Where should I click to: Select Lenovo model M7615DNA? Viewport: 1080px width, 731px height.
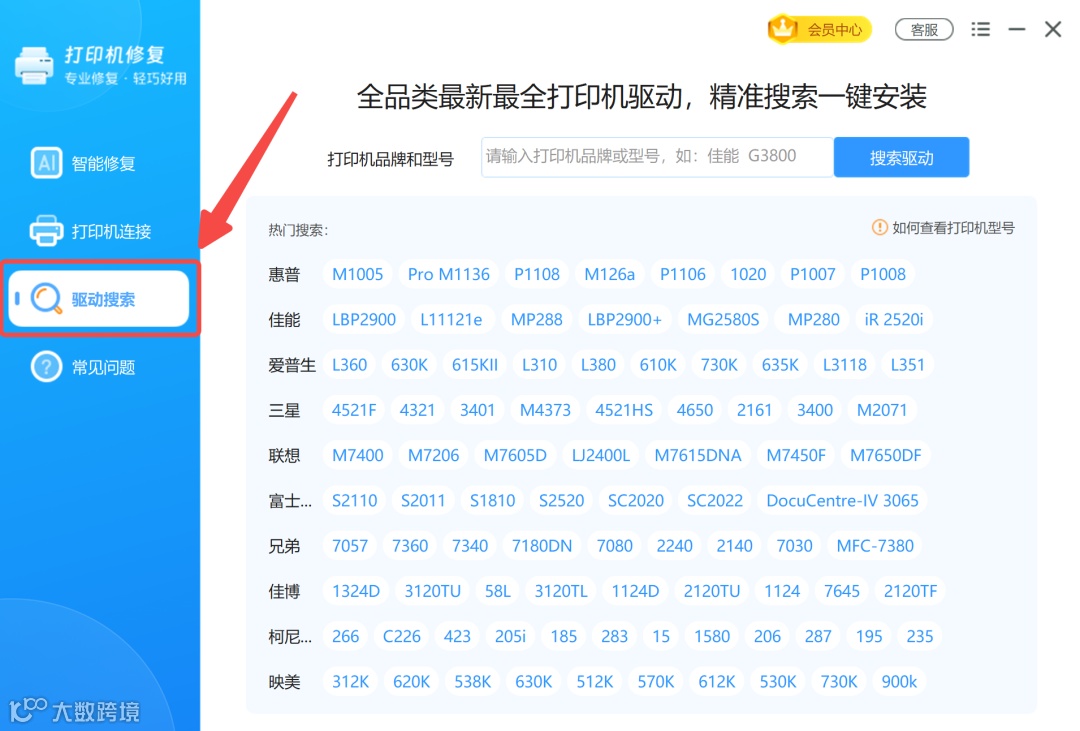698,455
